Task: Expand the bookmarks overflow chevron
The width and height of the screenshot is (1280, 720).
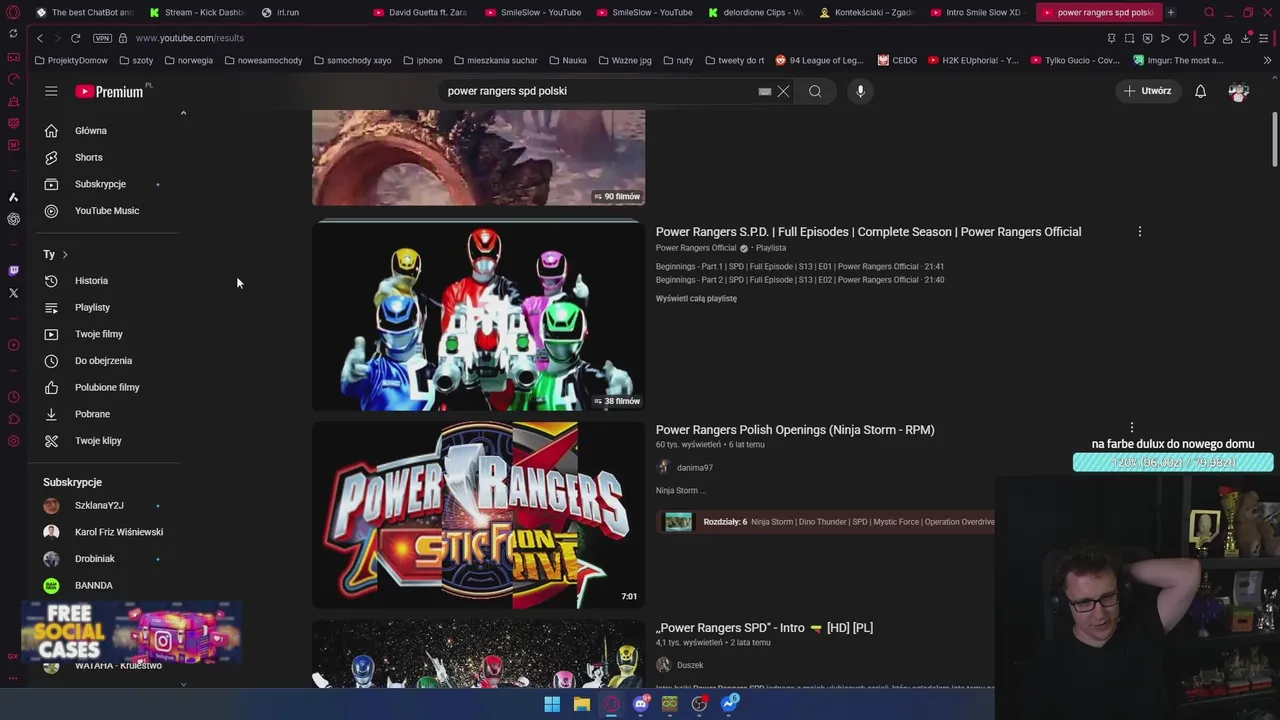Action: coord(1267,60)
